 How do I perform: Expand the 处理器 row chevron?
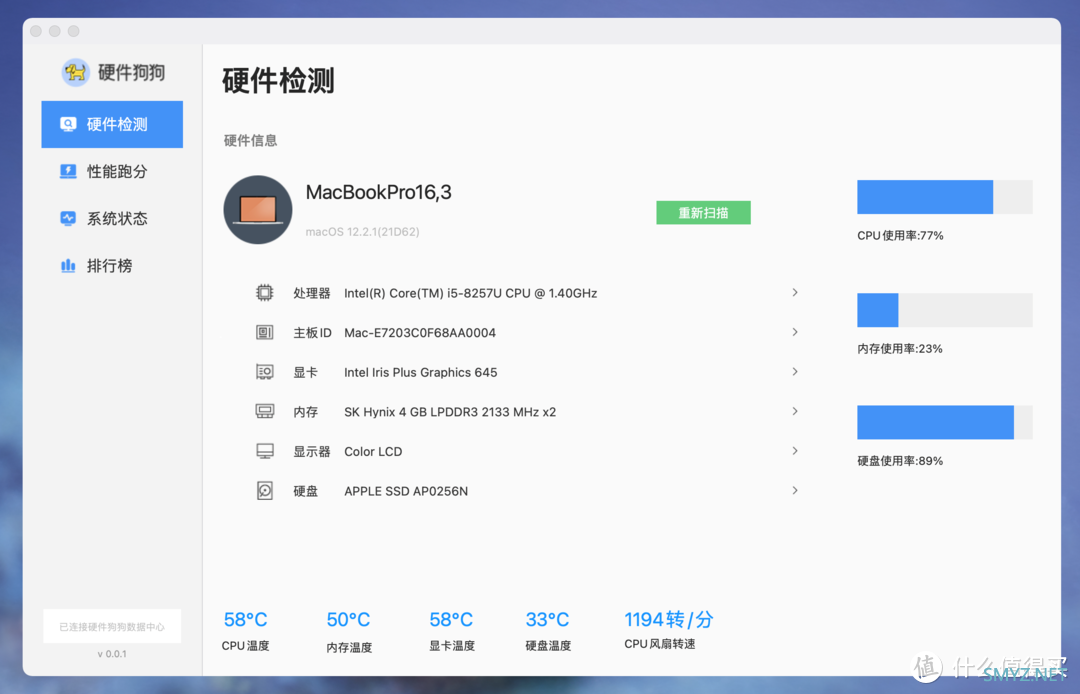[795, 293]
